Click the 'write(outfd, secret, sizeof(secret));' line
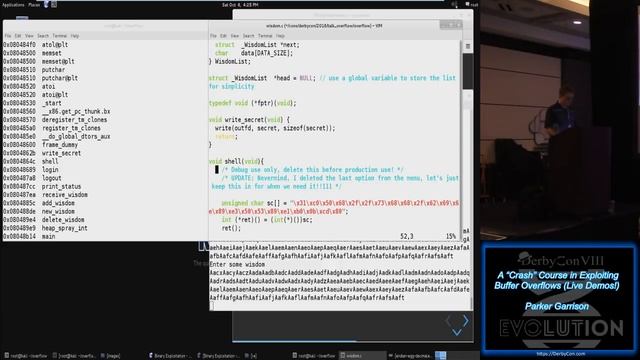640x360 pixels. pos(275,128)
